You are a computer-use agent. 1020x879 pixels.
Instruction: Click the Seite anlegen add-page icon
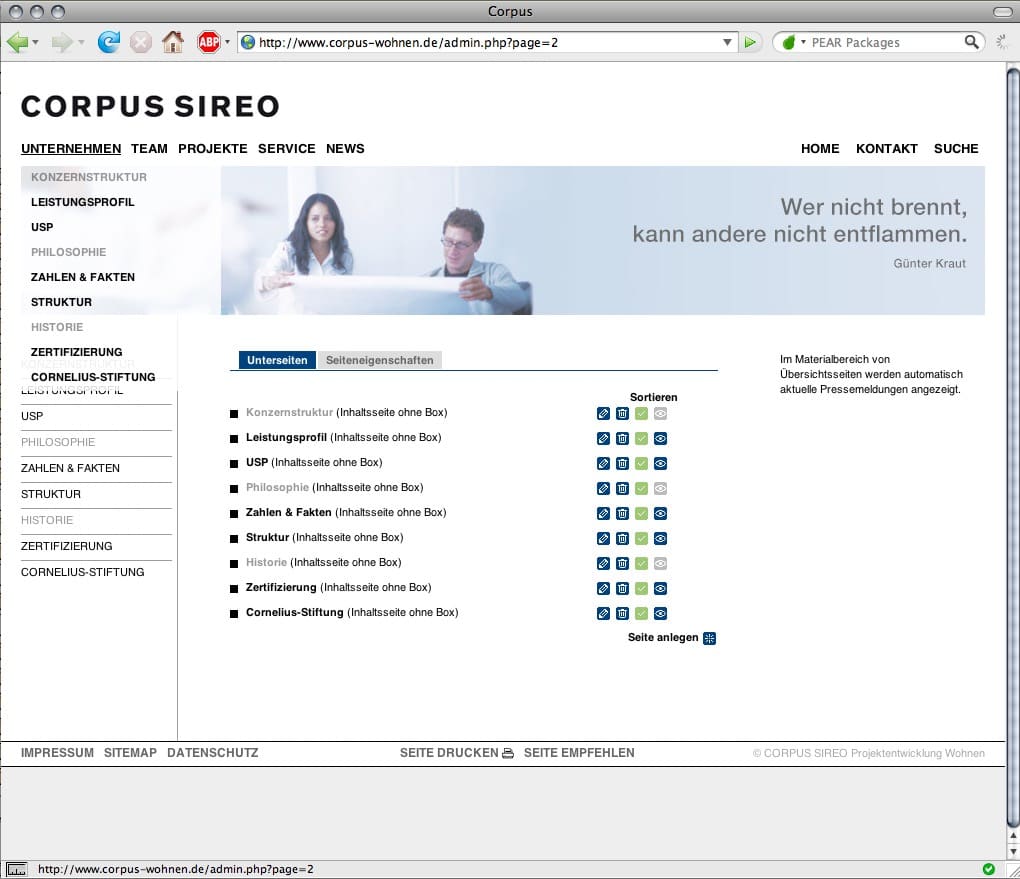click(x=710, y=638)
